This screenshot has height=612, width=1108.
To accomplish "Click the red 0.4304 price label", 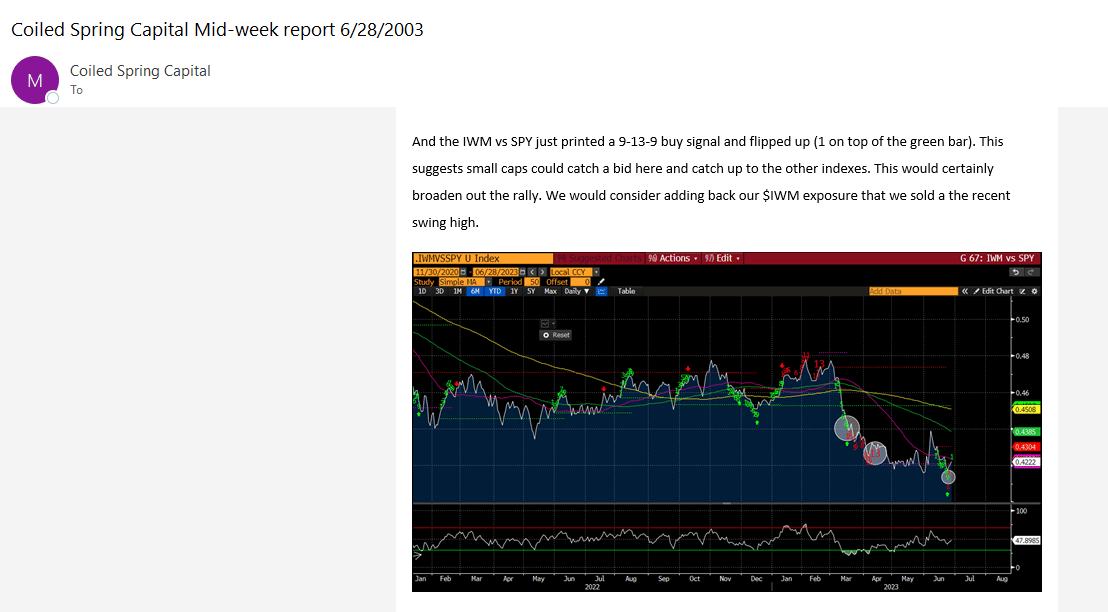I will (x=1025, y=447).
